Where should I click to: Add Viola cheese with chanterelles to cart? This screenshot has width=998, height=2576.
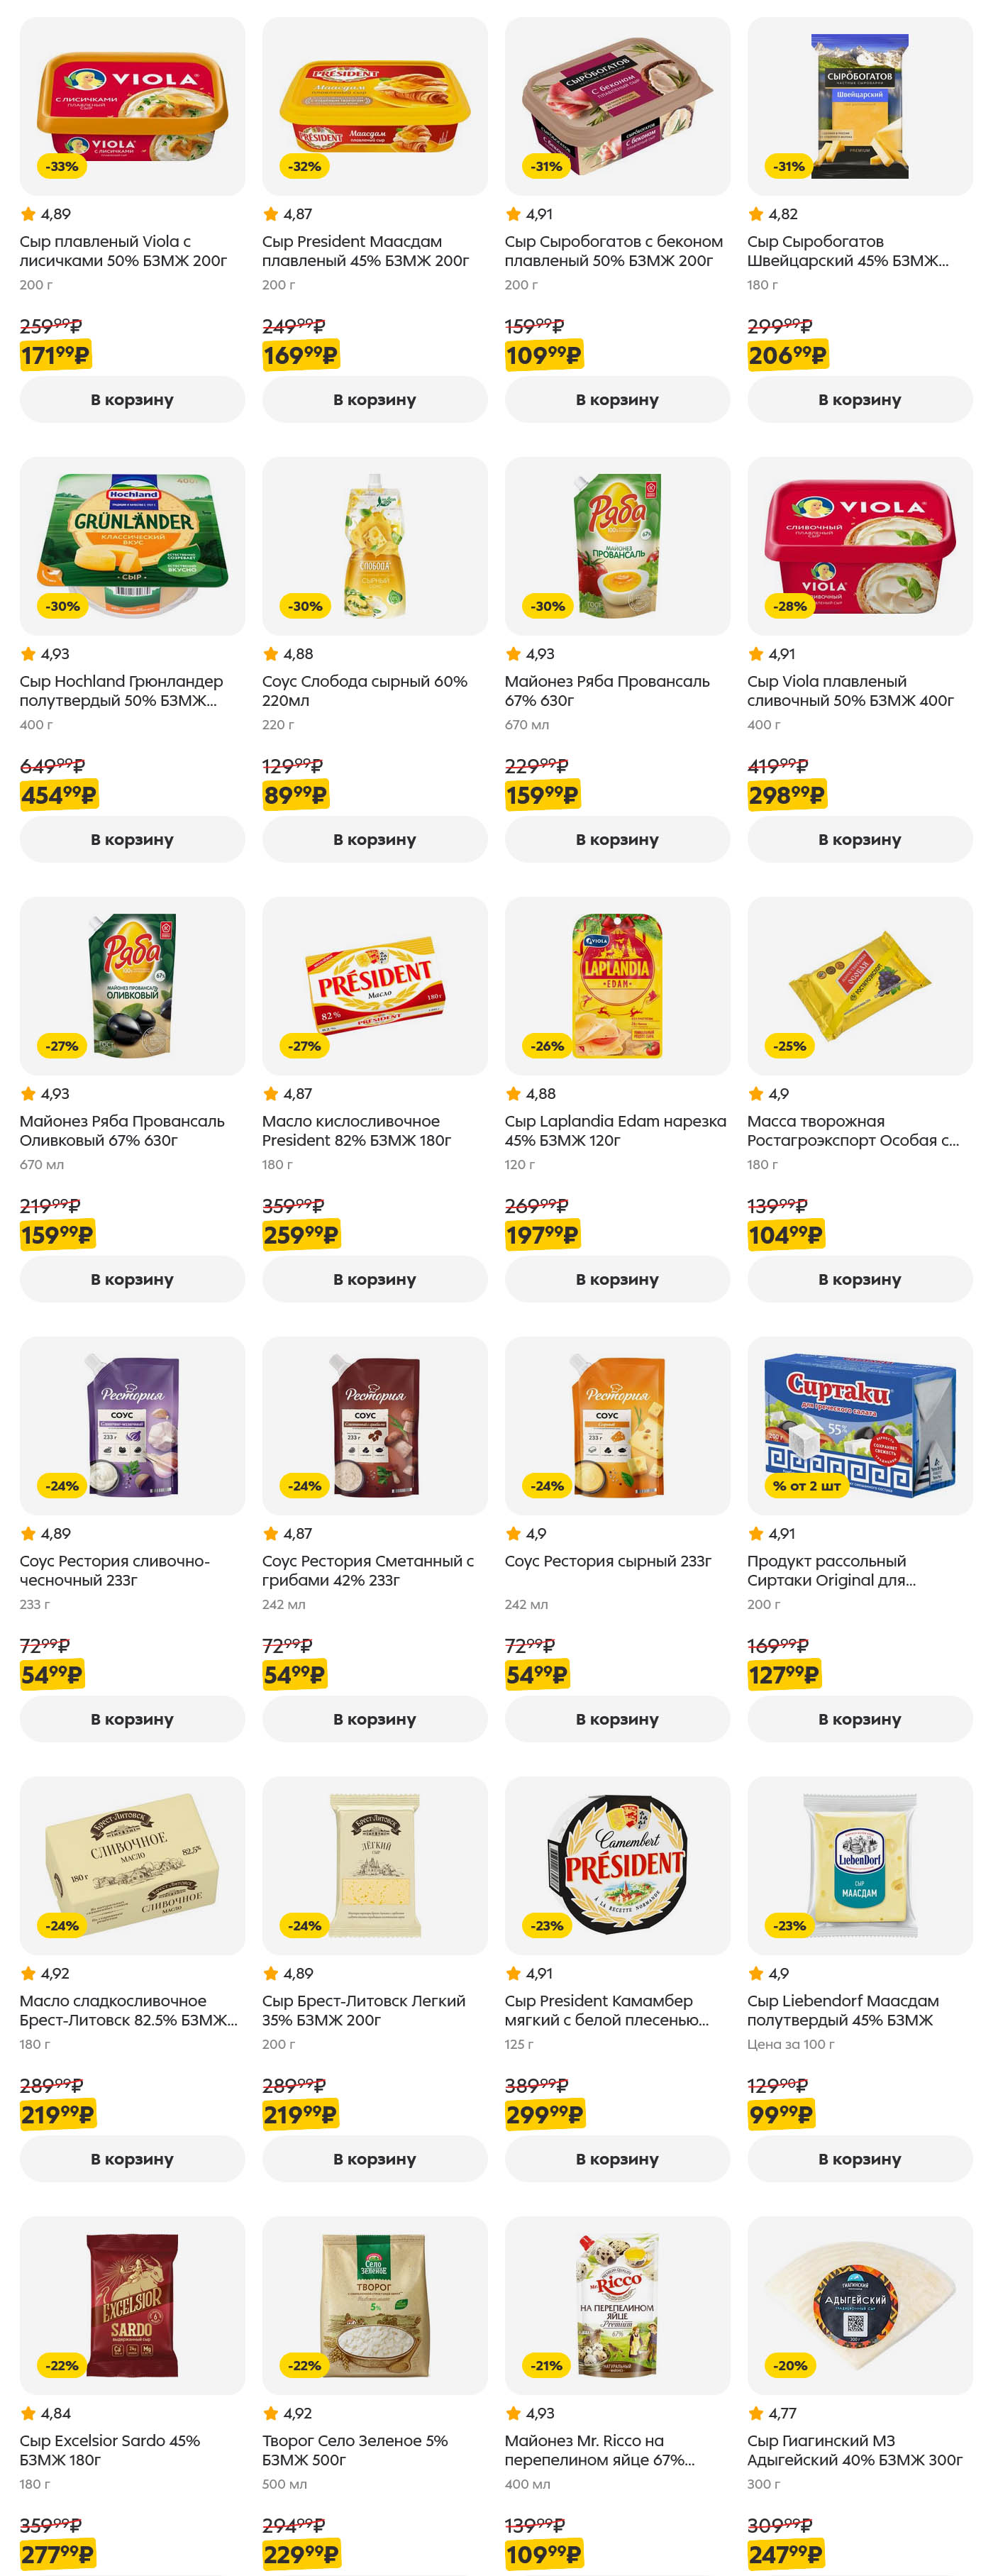click(x=132, y=399)
